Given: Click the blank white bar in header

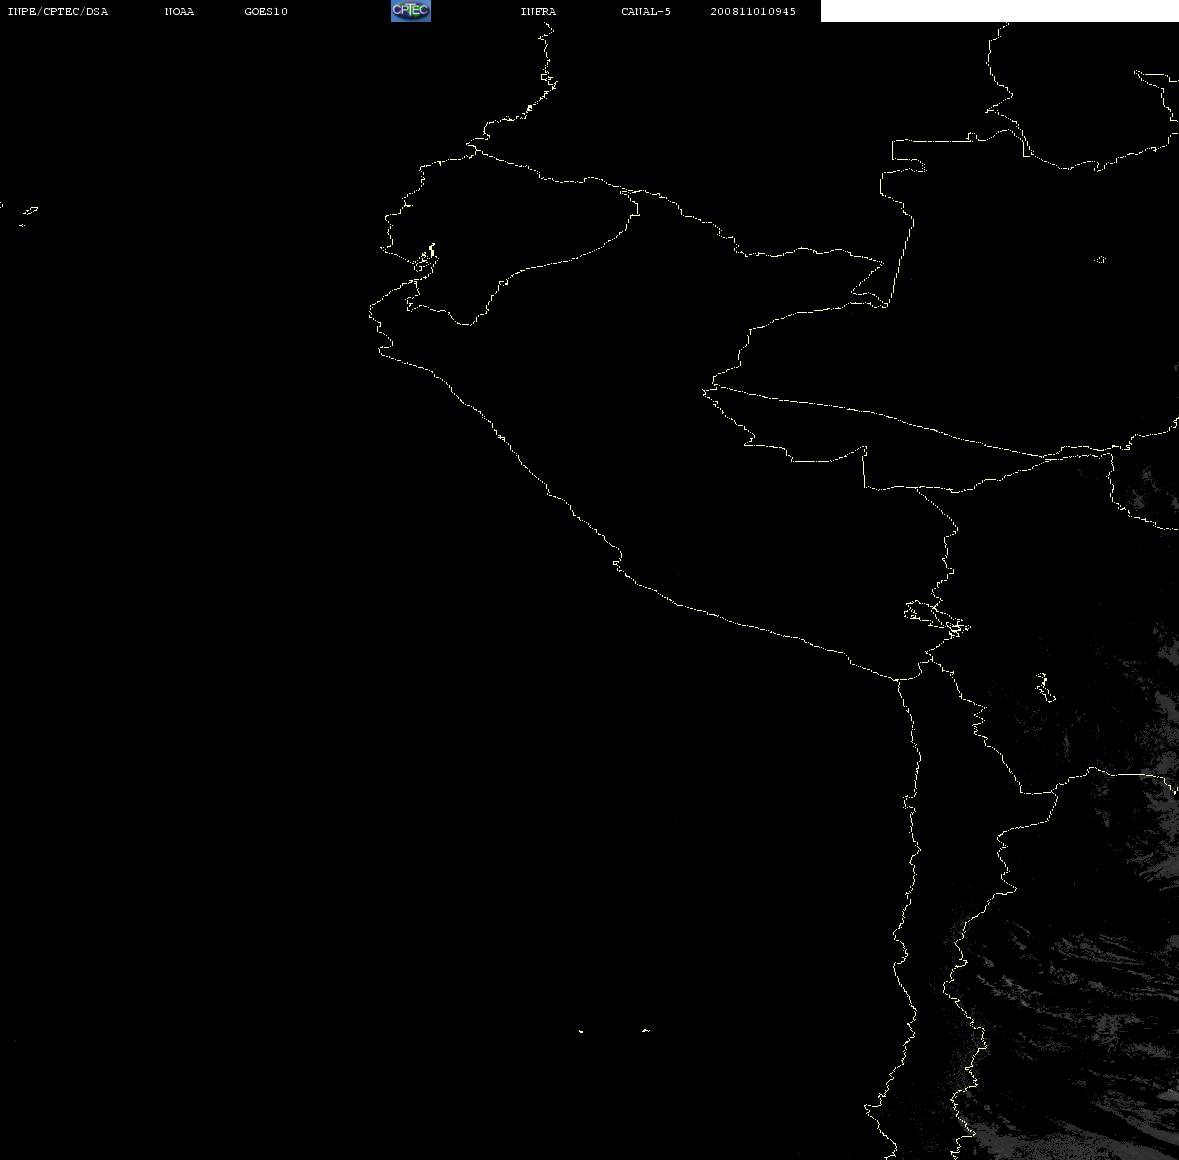Looking at the screenshot, I should click(x=999, y=11).
